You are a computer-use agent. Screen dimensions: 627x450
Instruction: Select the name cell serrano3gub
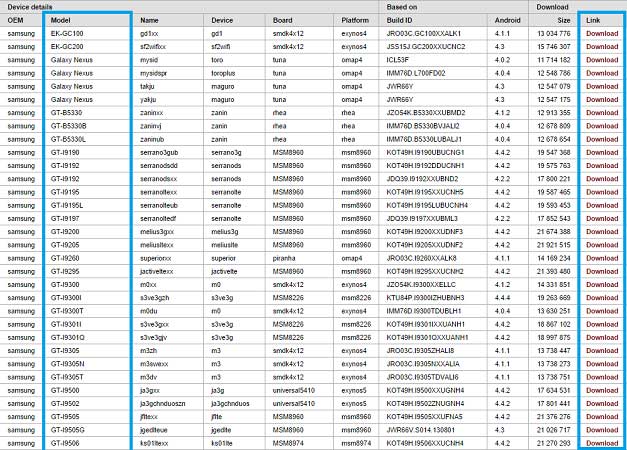click(159, 152)
